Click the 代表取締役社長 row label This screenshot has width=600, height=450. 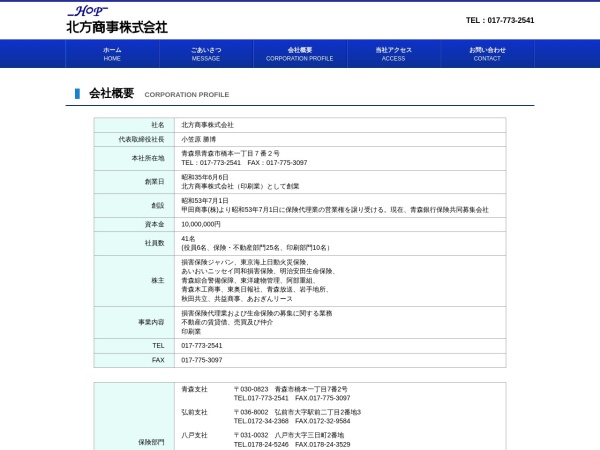pyautogui.click(x=141, y=139)
